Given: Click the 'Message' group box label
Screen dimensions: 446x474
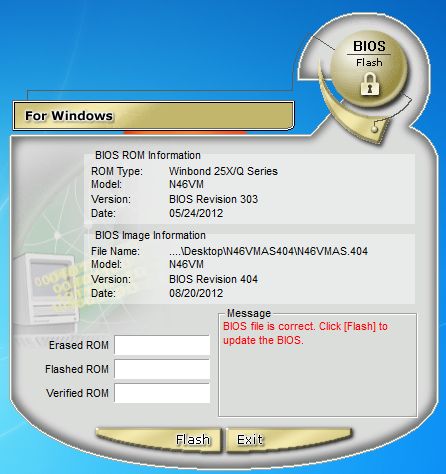Looking at the screenshot, I should [x=249, y=313].
